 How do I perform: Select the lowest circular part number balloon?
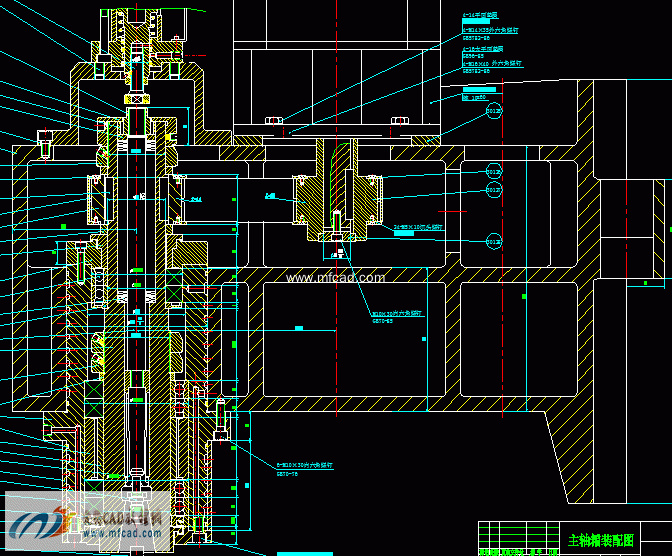[x=493, y=241]
